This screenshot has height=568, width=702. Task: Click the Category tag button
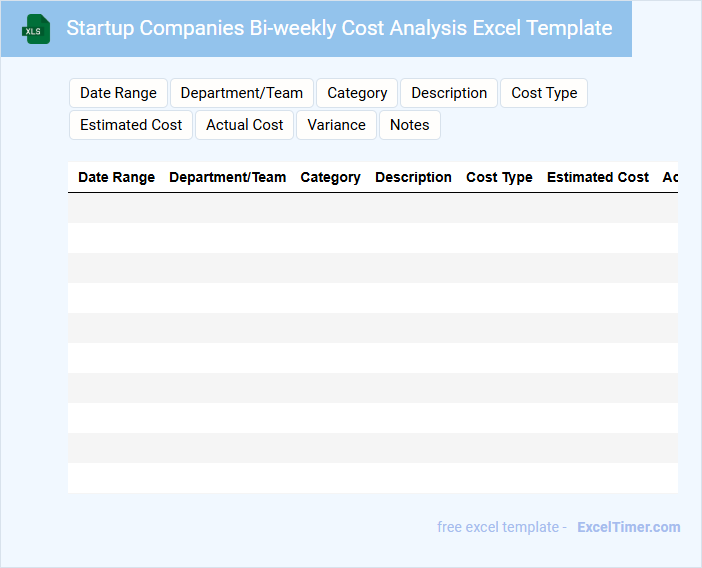coord(357,93)
